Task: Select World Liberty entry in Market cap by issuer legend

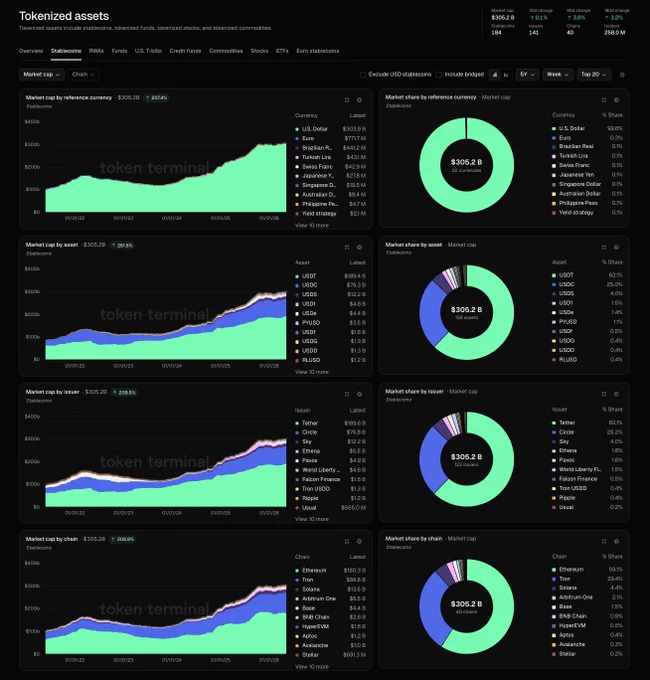Action: tap(330, 470)
